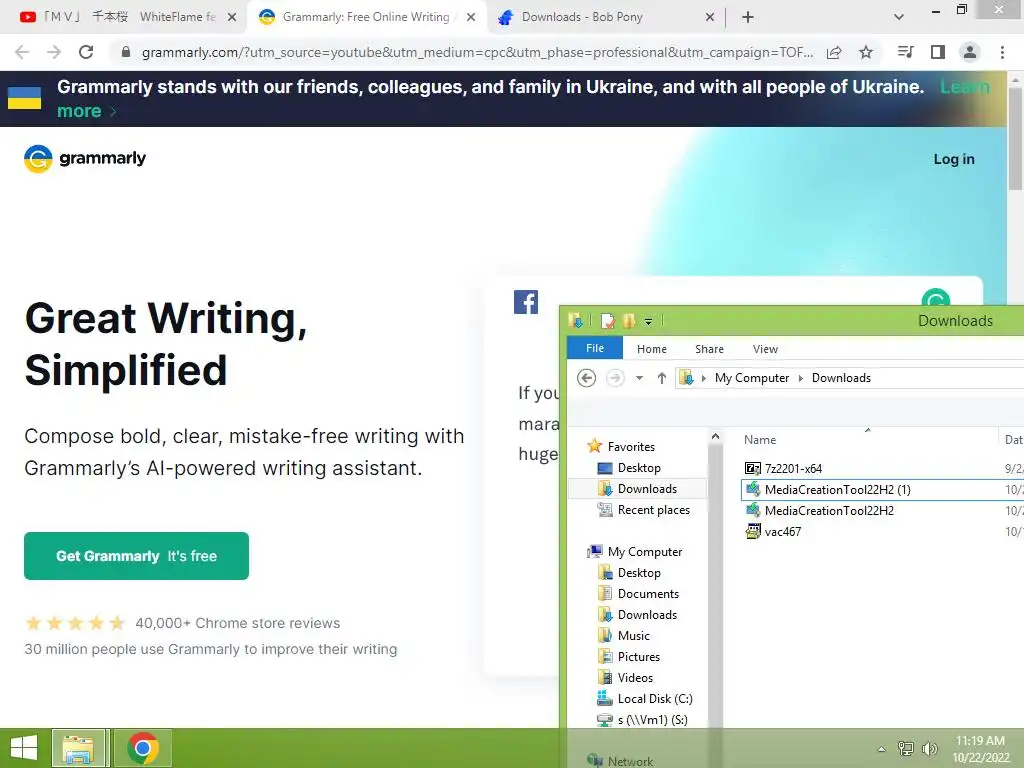This screenshot has height=768, width=1024.
Task: Close the Downloads - Bob Pony tab
Action: (710, 17)
